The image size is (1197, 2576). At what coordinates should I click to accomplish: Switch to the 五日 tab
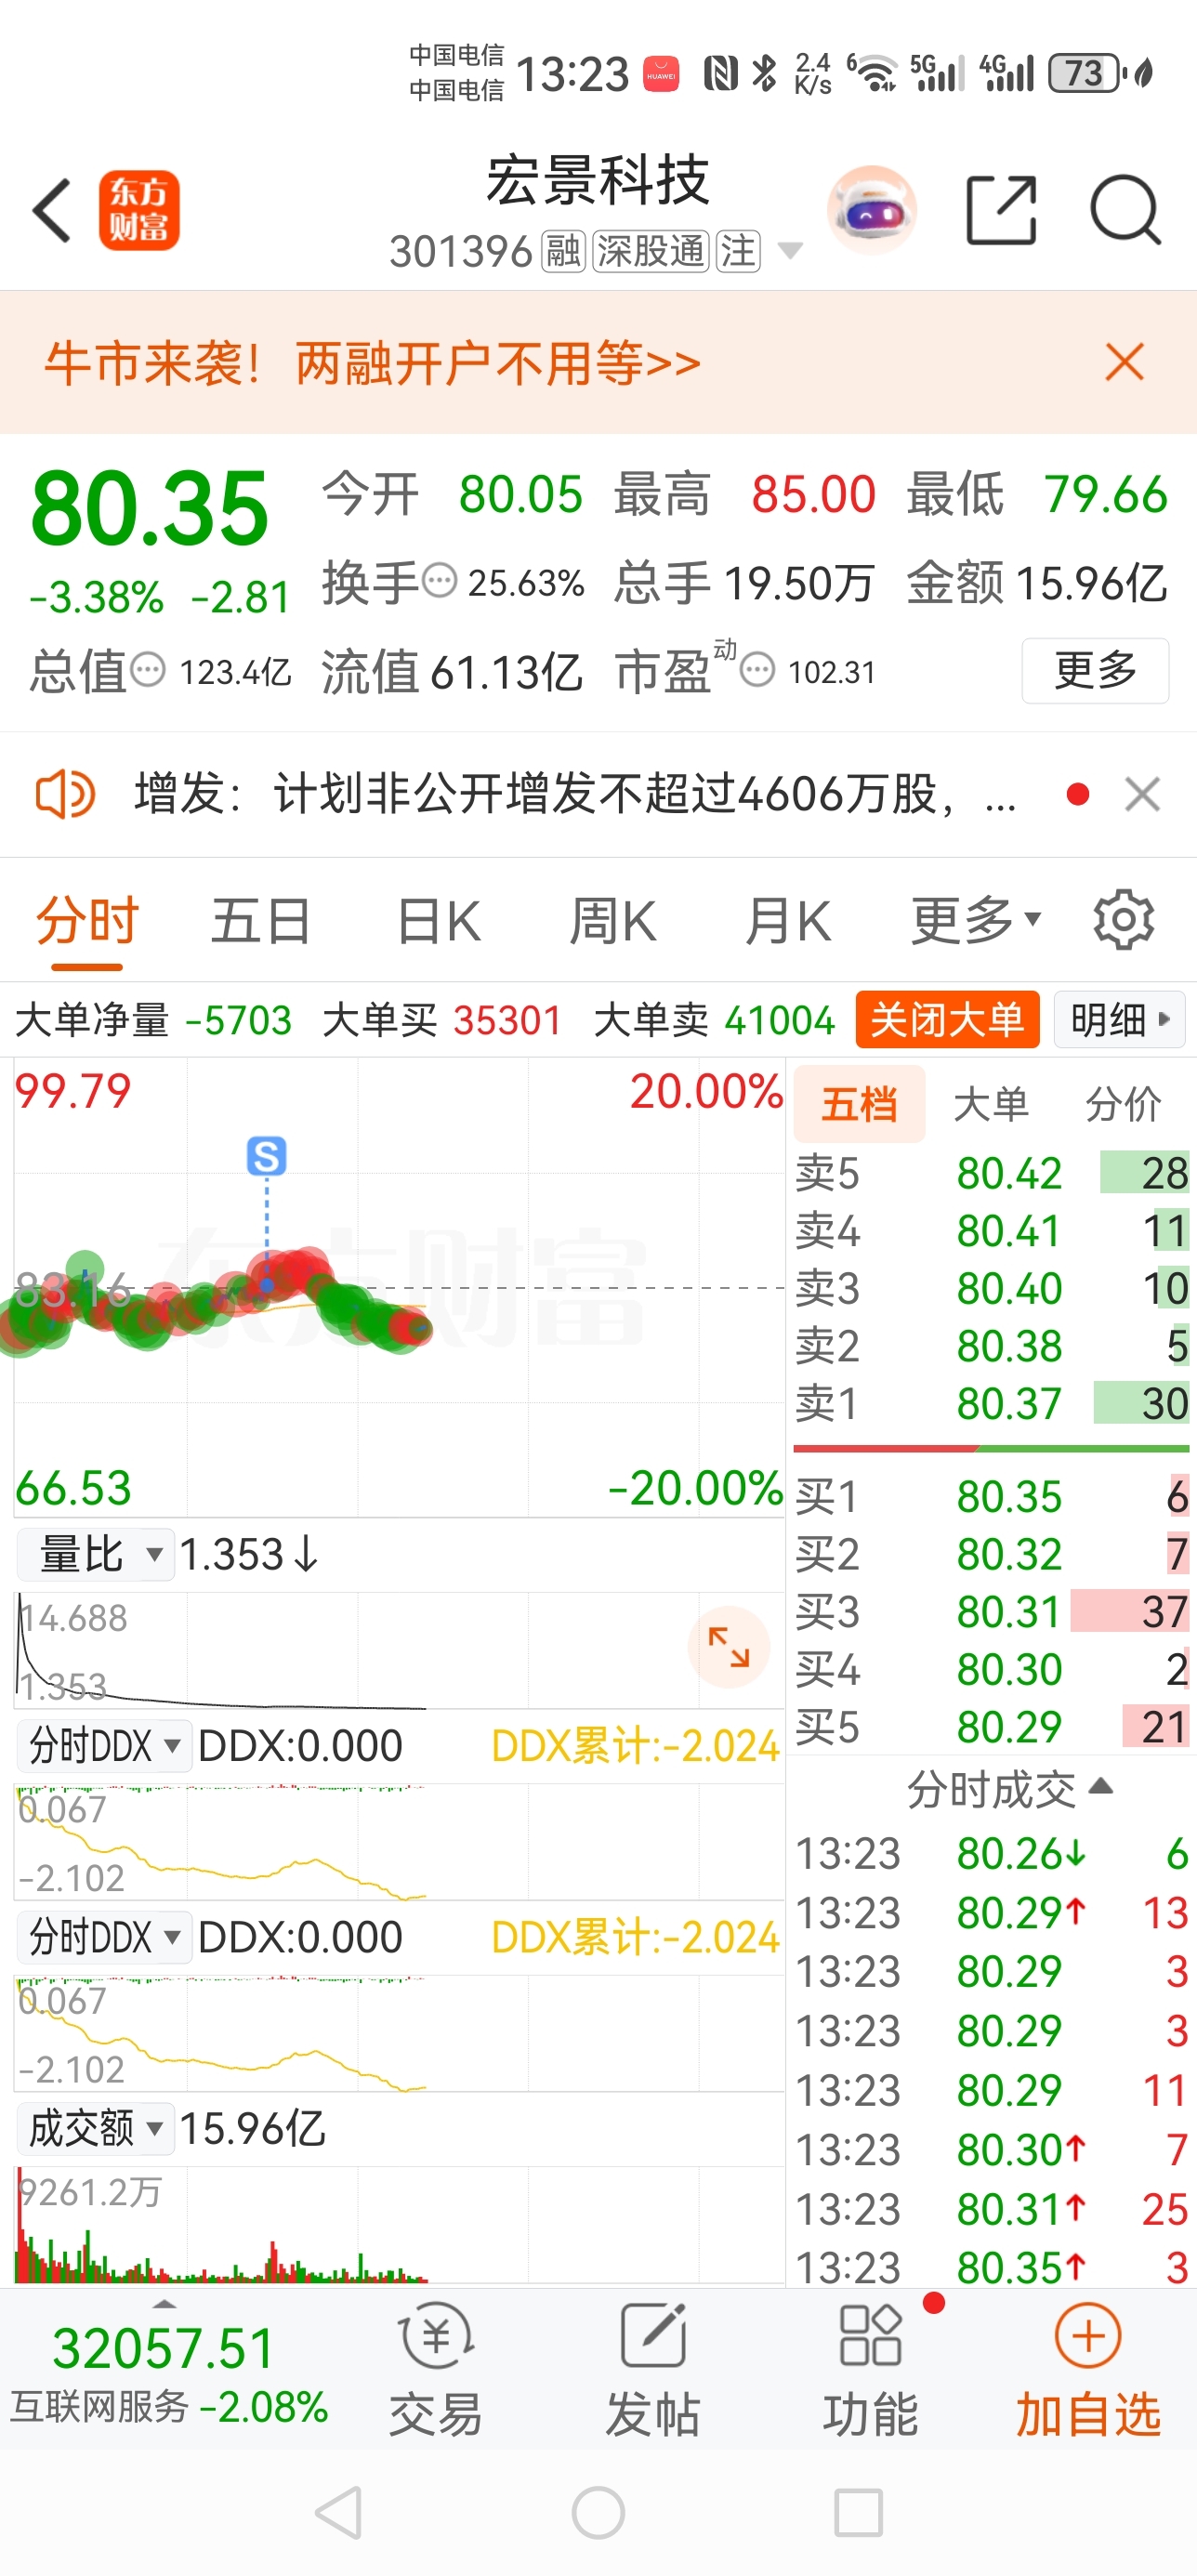click(x=261, y=921)
